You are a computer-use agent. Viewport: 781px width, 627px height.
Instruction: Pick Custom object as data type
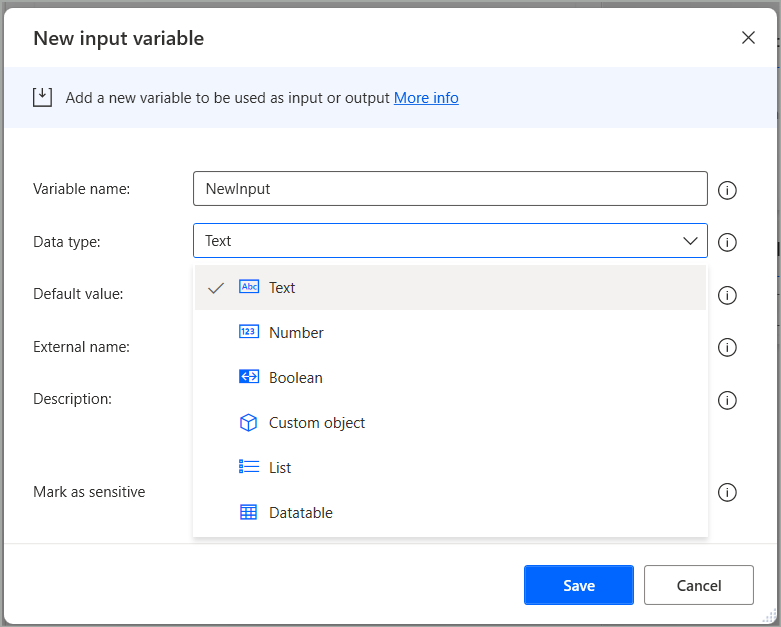[317, 422]
